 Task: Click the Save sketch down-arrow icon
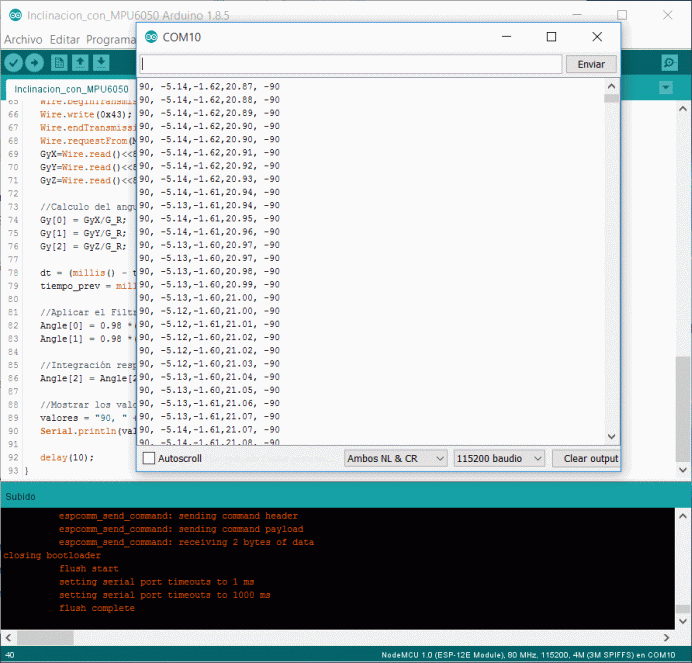102,63
